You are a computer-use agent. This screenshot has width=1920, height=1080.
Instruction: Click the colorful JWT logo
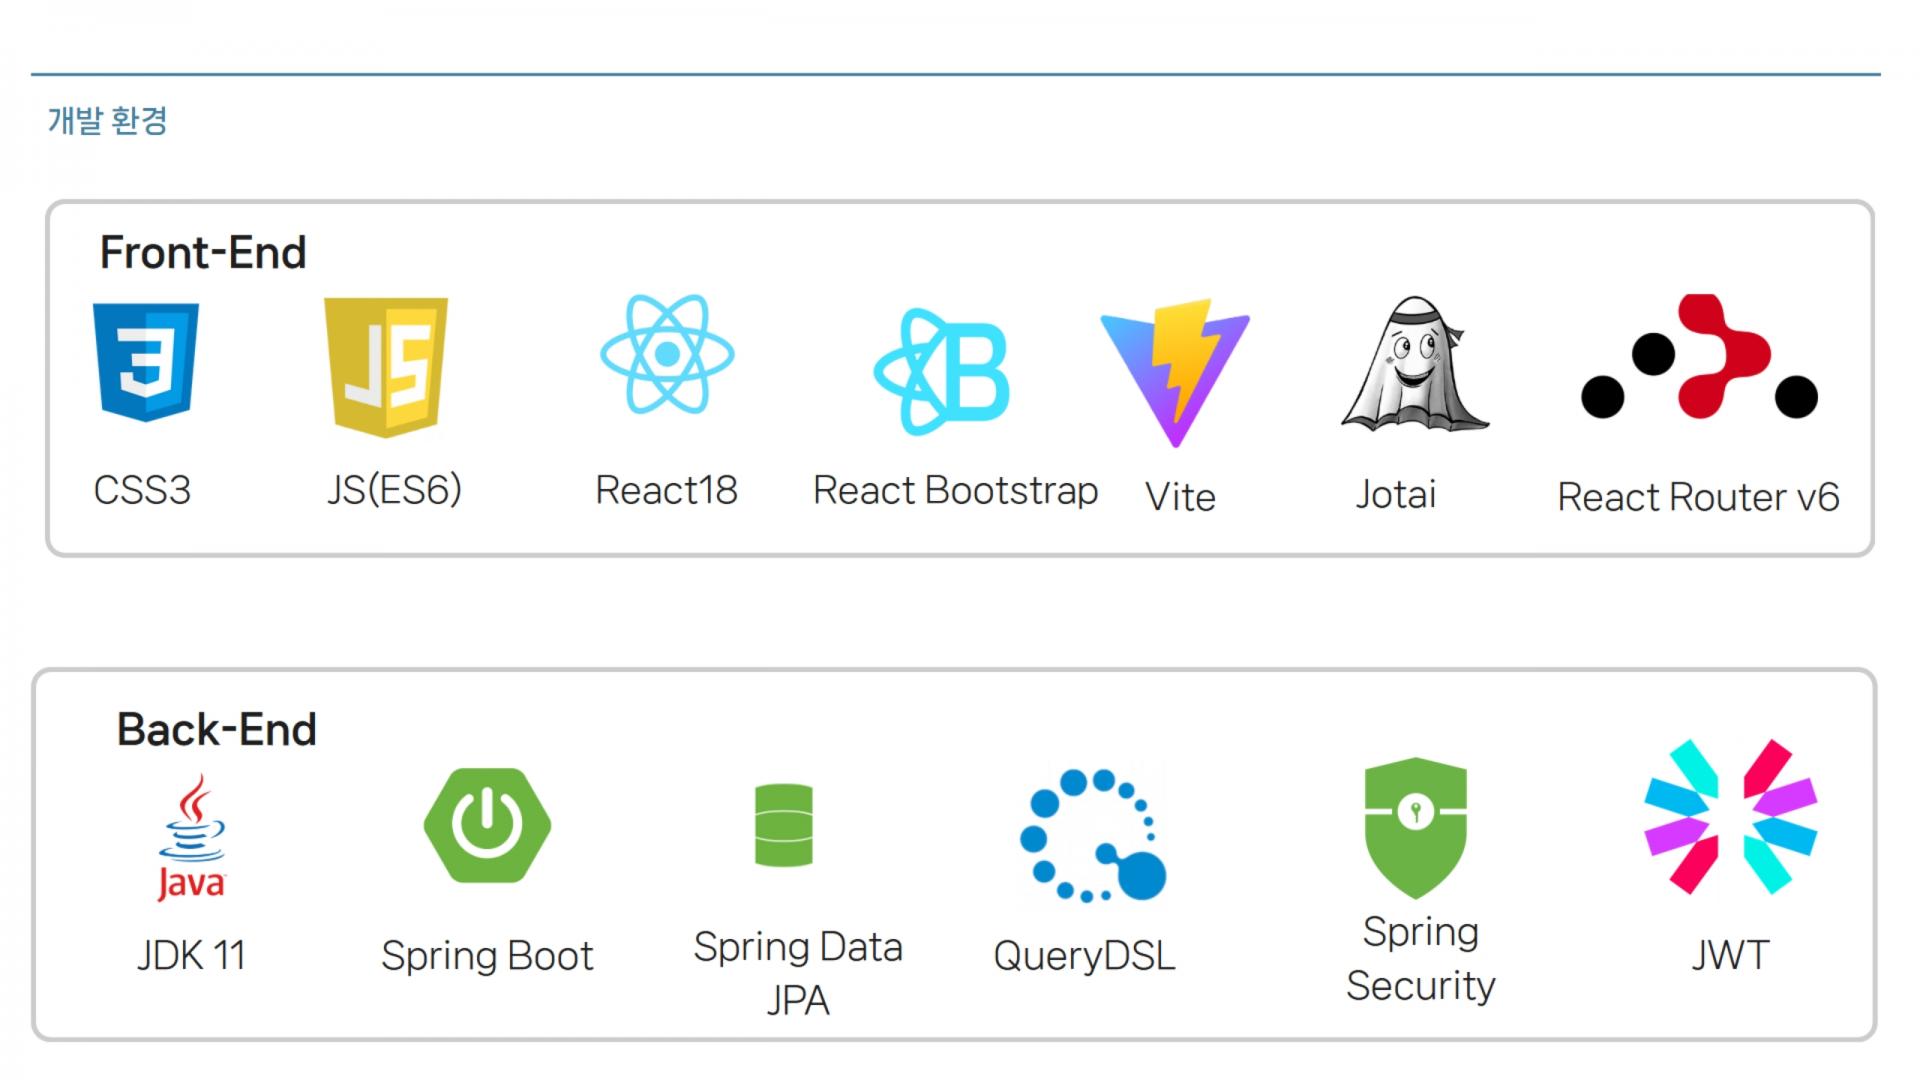(x=1730, y=816)
